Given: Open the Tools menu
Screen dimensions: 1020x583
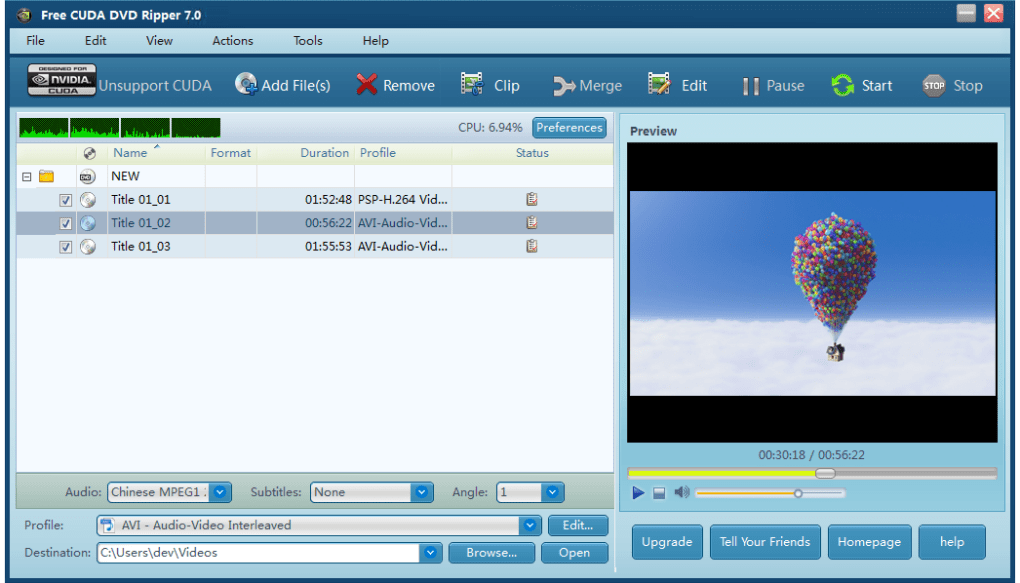Looking at the screenshot, I should (x=308, y=41).
